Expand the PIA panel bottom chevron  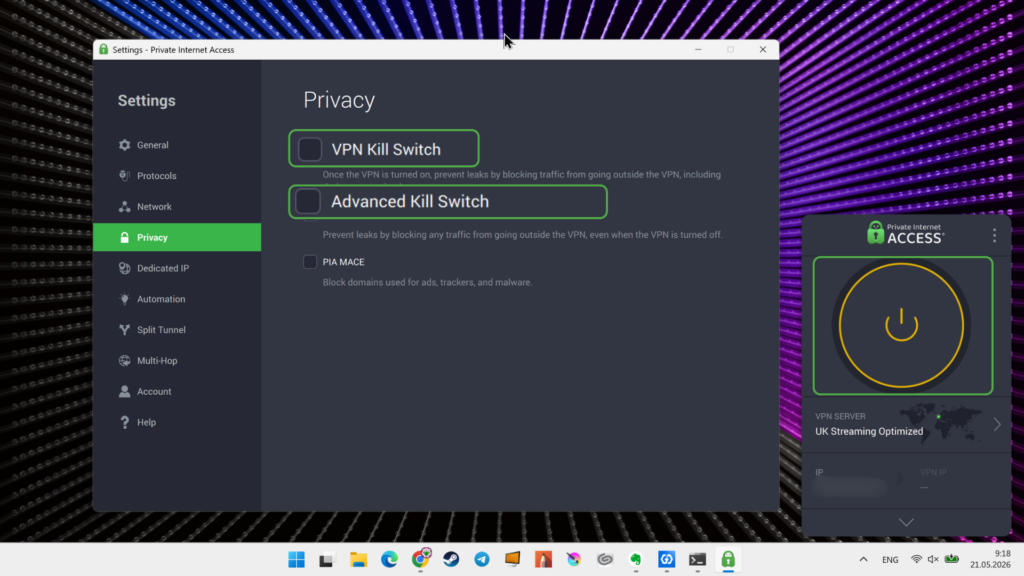tap(906, 522)
